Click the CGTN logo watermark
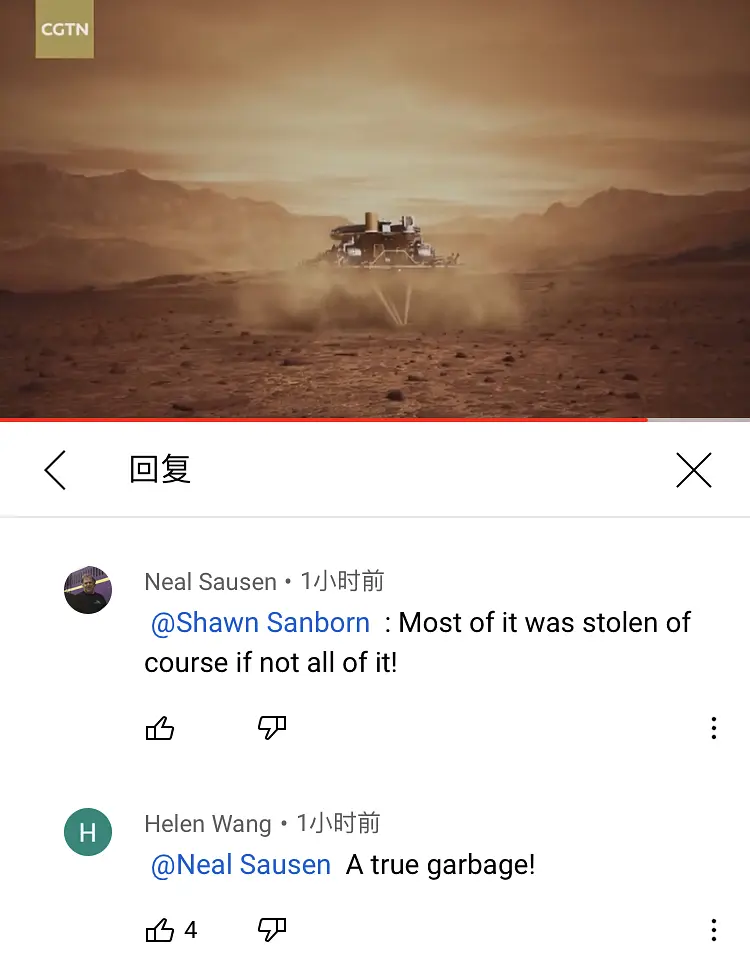 [64, 29]
